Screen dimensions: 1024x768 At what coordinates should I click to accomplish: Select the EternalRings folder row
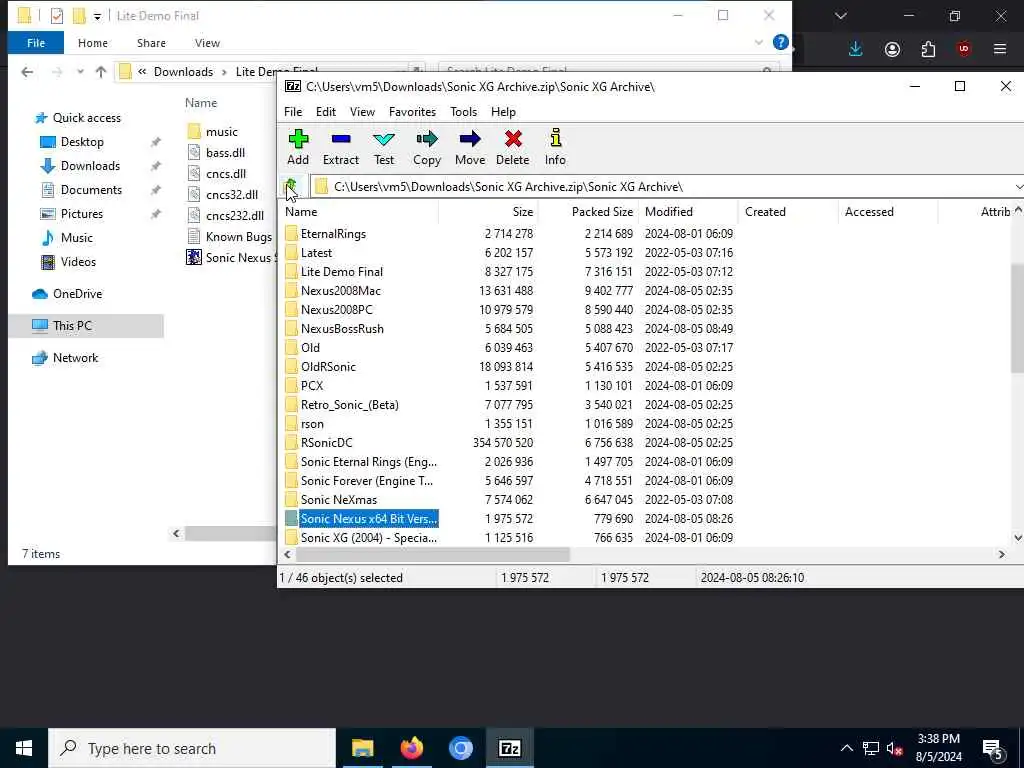(x=509, y=234)
